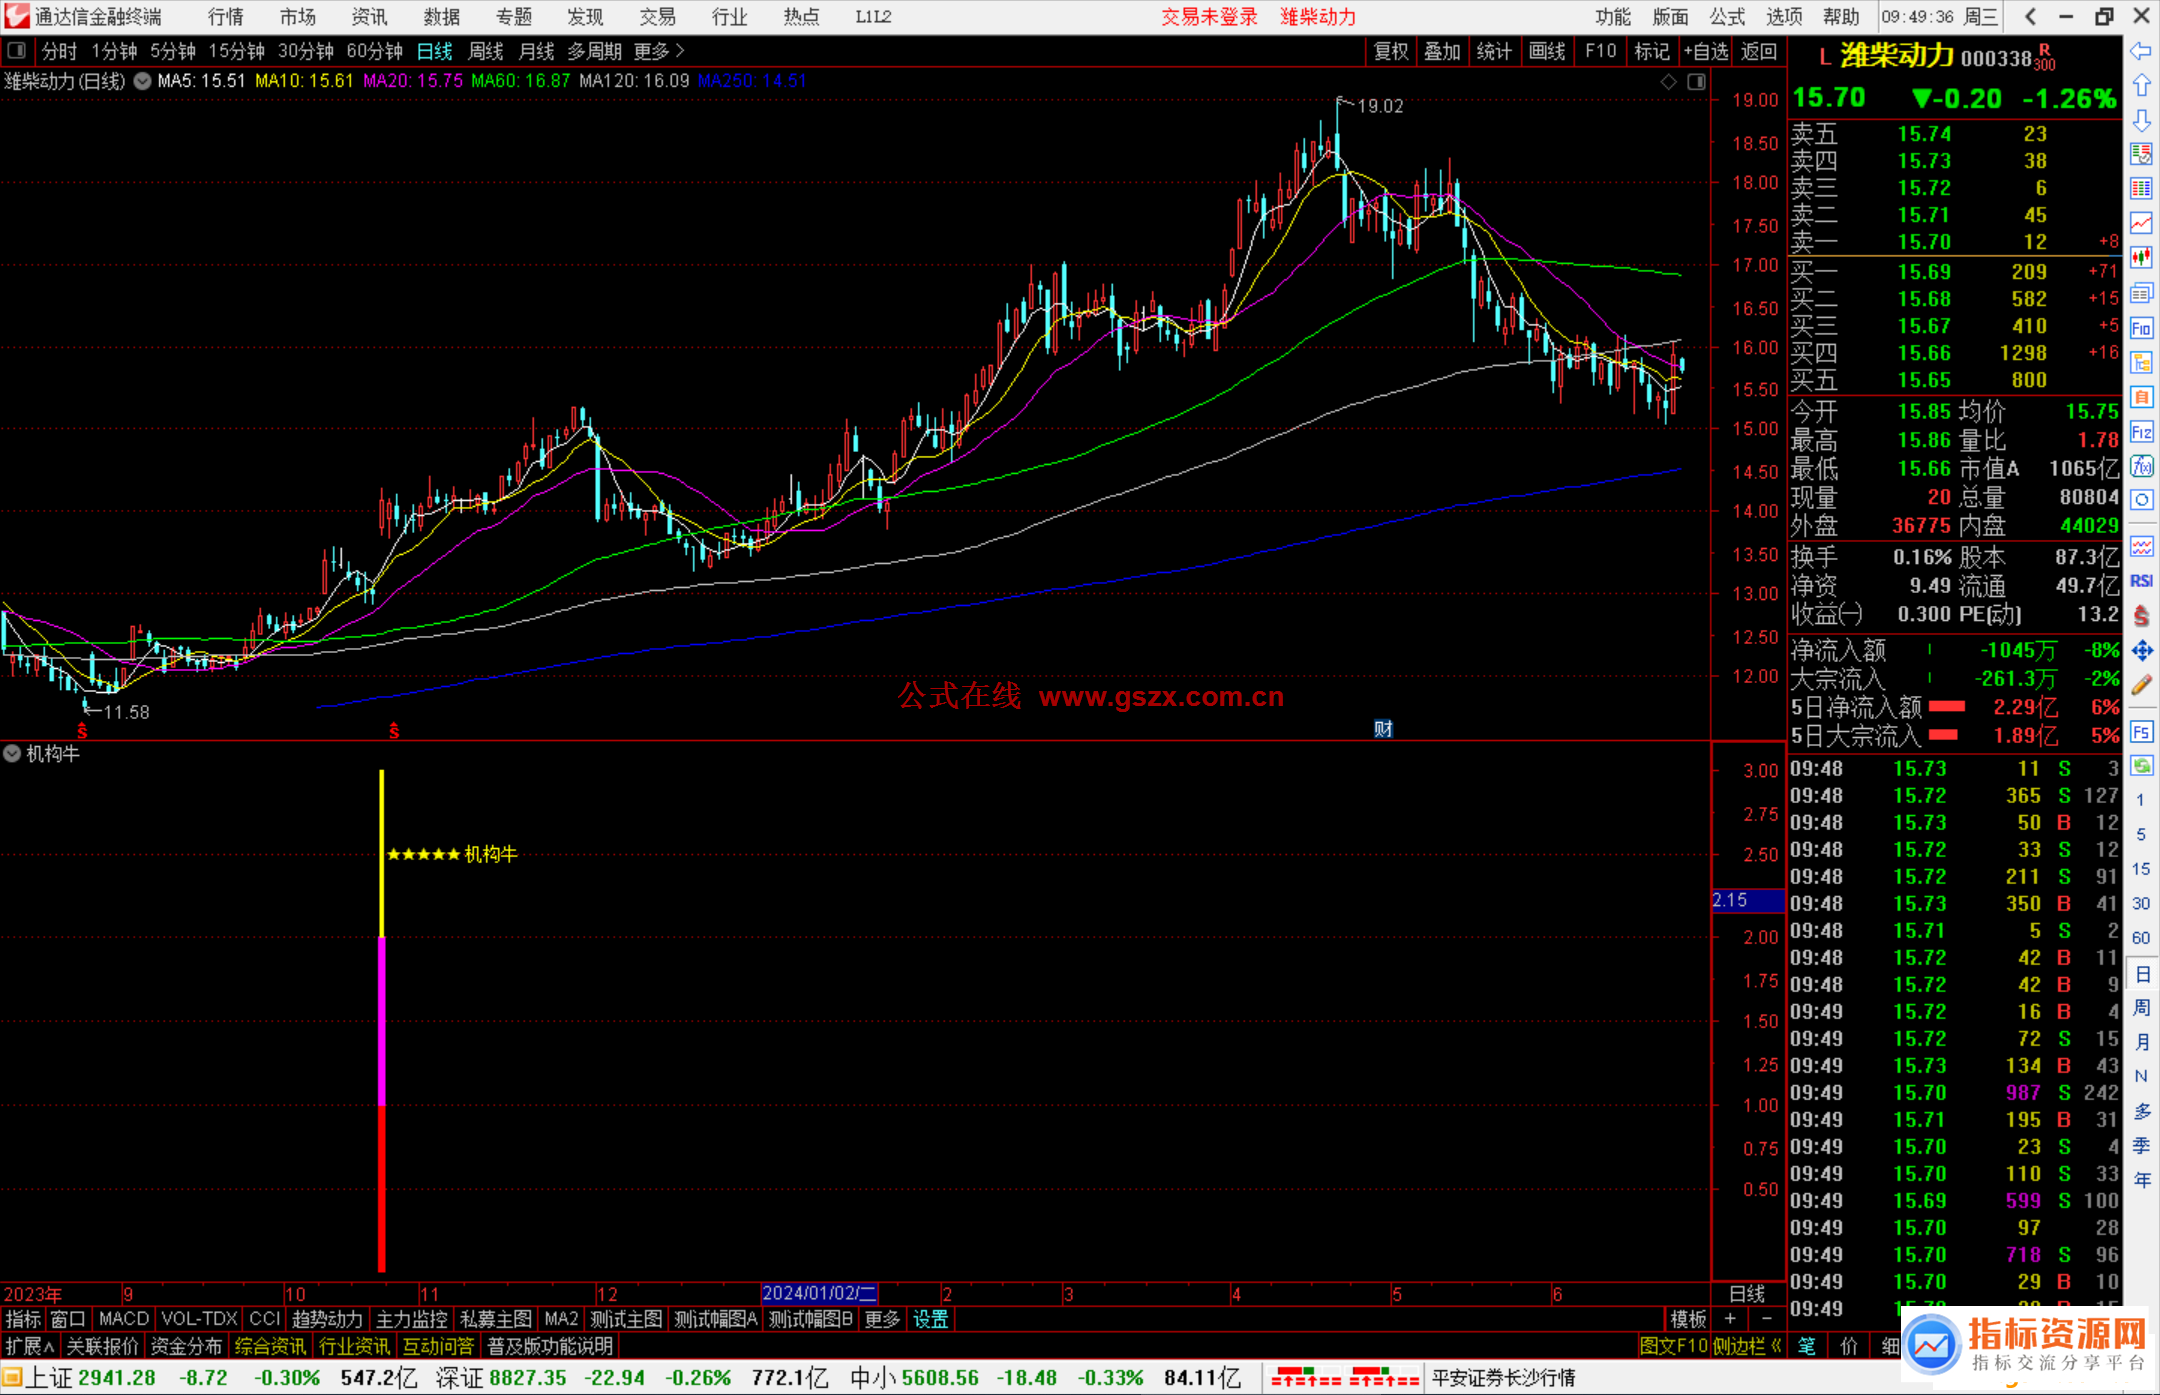Click the green refresh icon in sidebar
2160x1395 pixels.
[2141, 766]
